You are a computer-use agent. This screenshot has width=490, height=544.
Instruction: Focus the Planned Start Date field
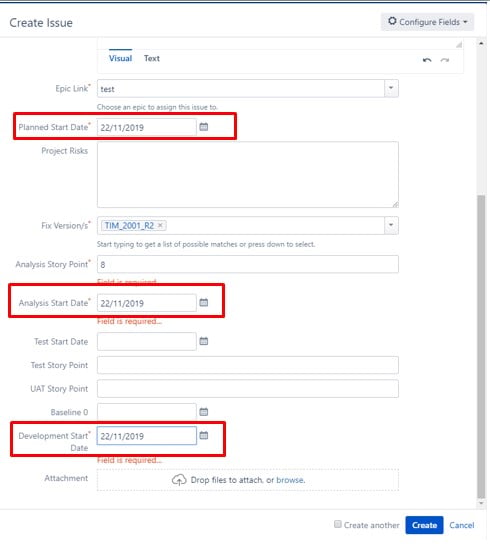(x=146, y=127)
